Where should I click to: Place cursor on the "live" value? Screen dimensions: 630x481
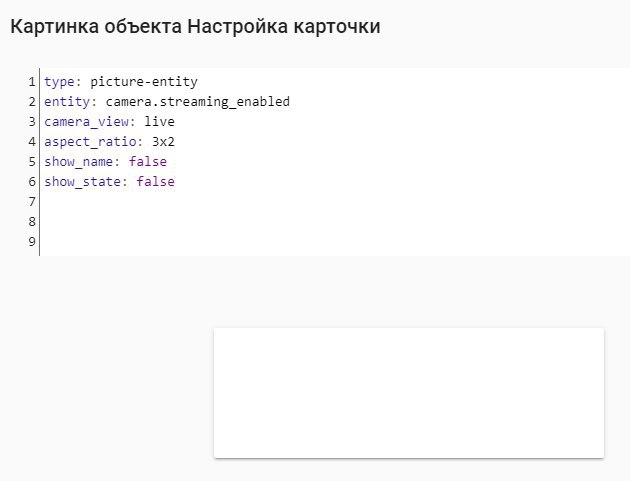[x=159, y=121]
